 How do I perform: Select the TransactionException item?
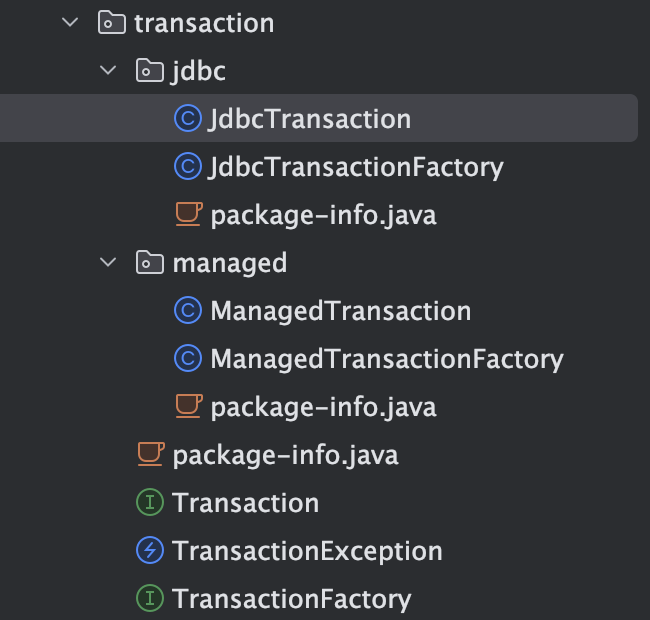[x=307, y=551]
